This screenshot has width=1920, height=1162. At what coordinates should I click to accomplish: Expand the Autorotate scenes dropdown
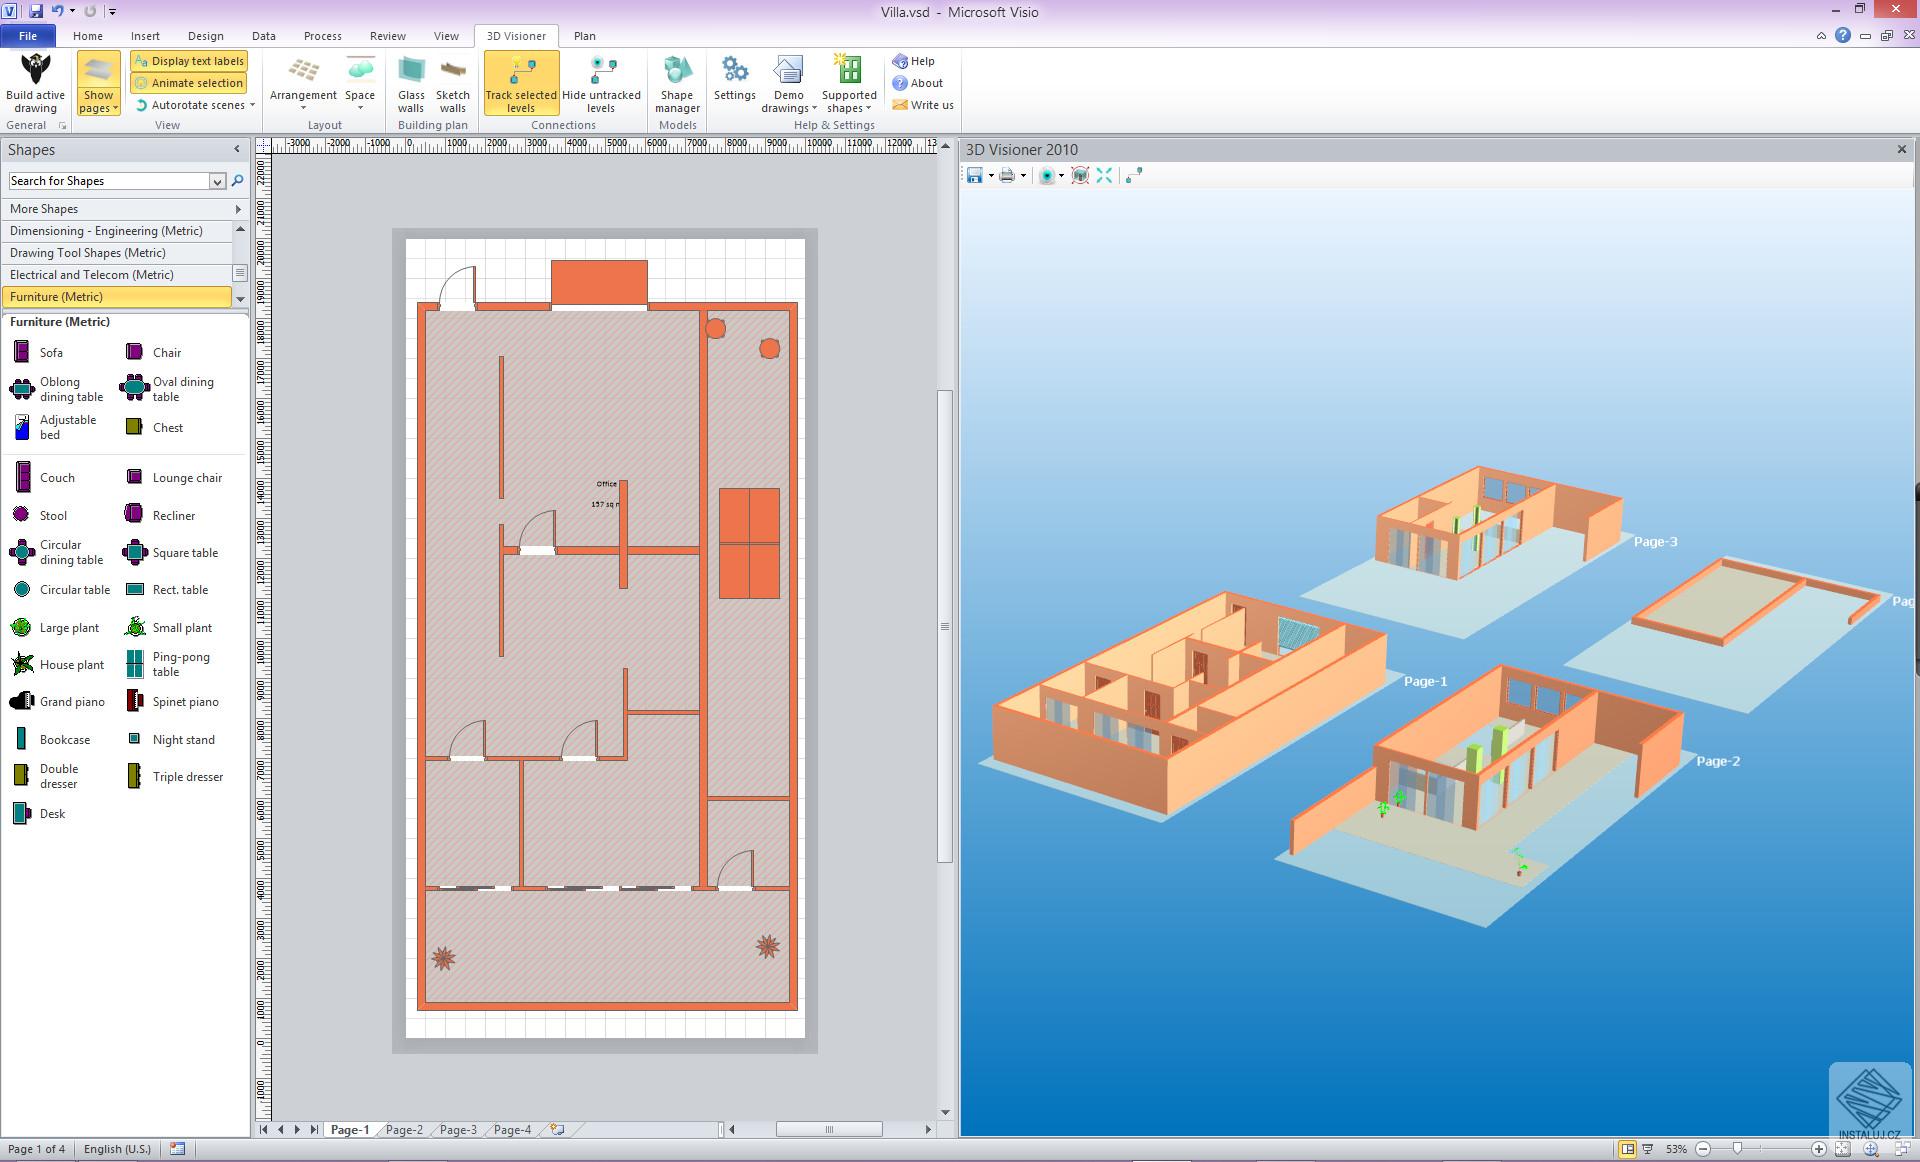tap(252, 105)
